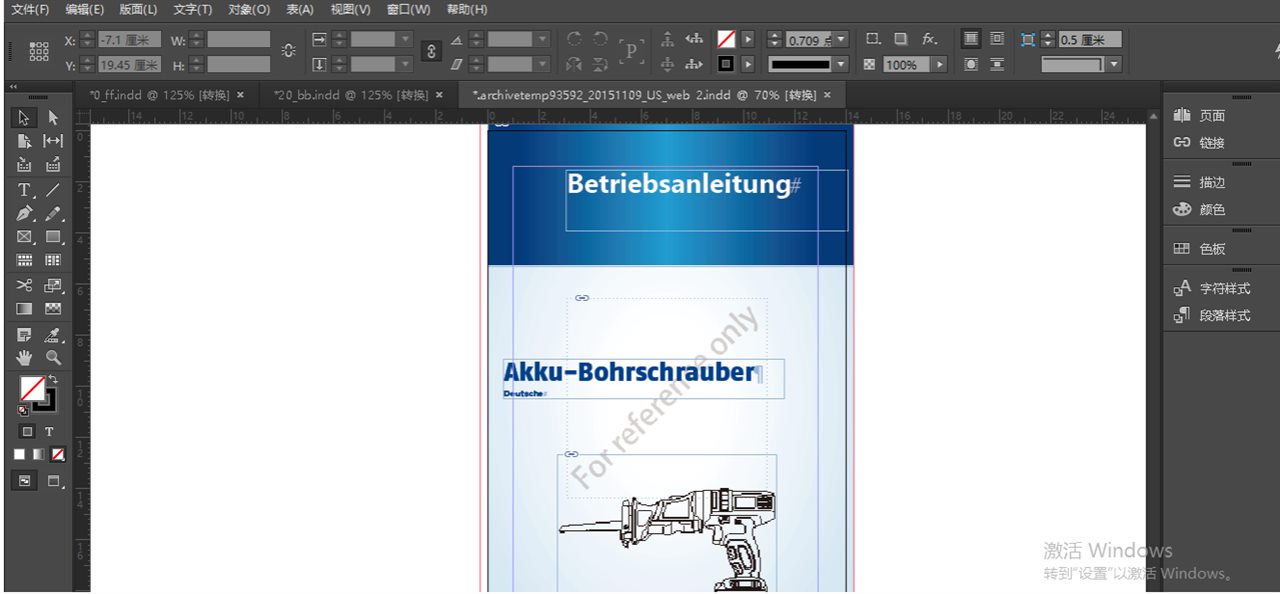
Task: Select the Type tool
Action: pos(24,190)
